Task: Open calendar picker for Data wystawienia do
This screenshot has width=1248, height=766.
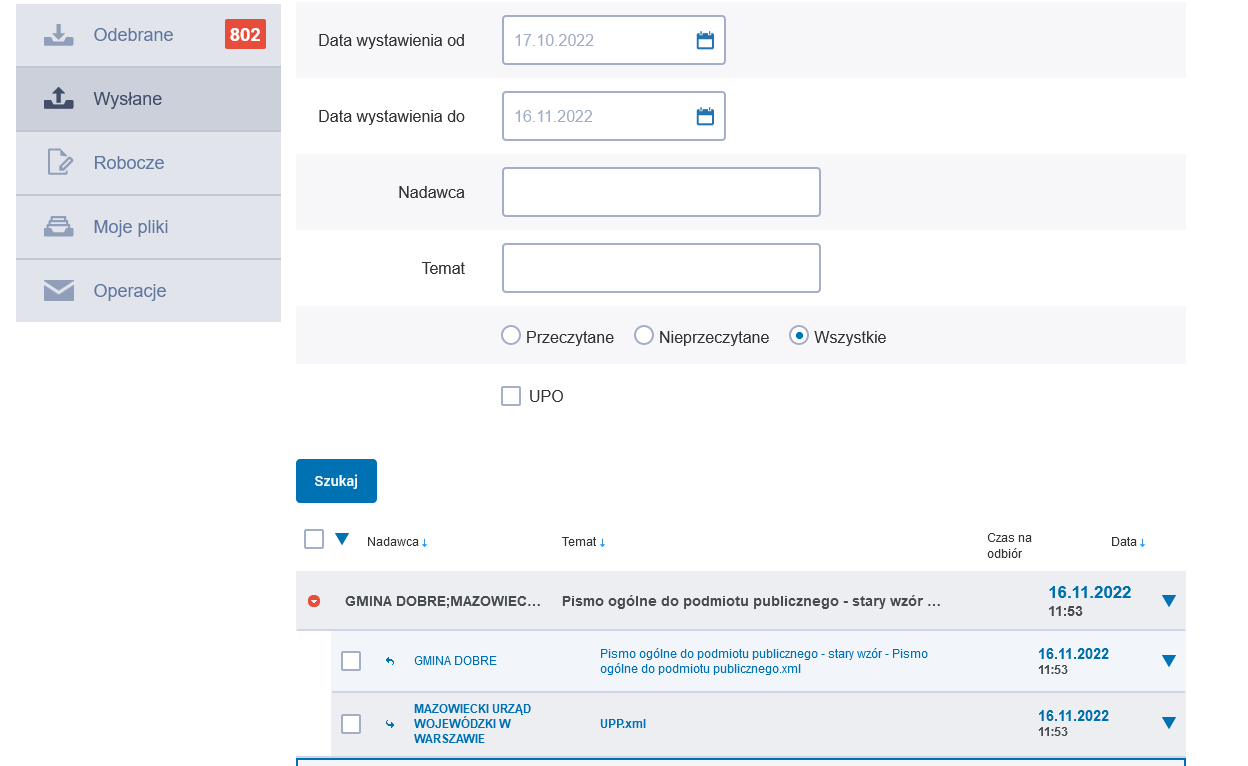Action: 705,117
